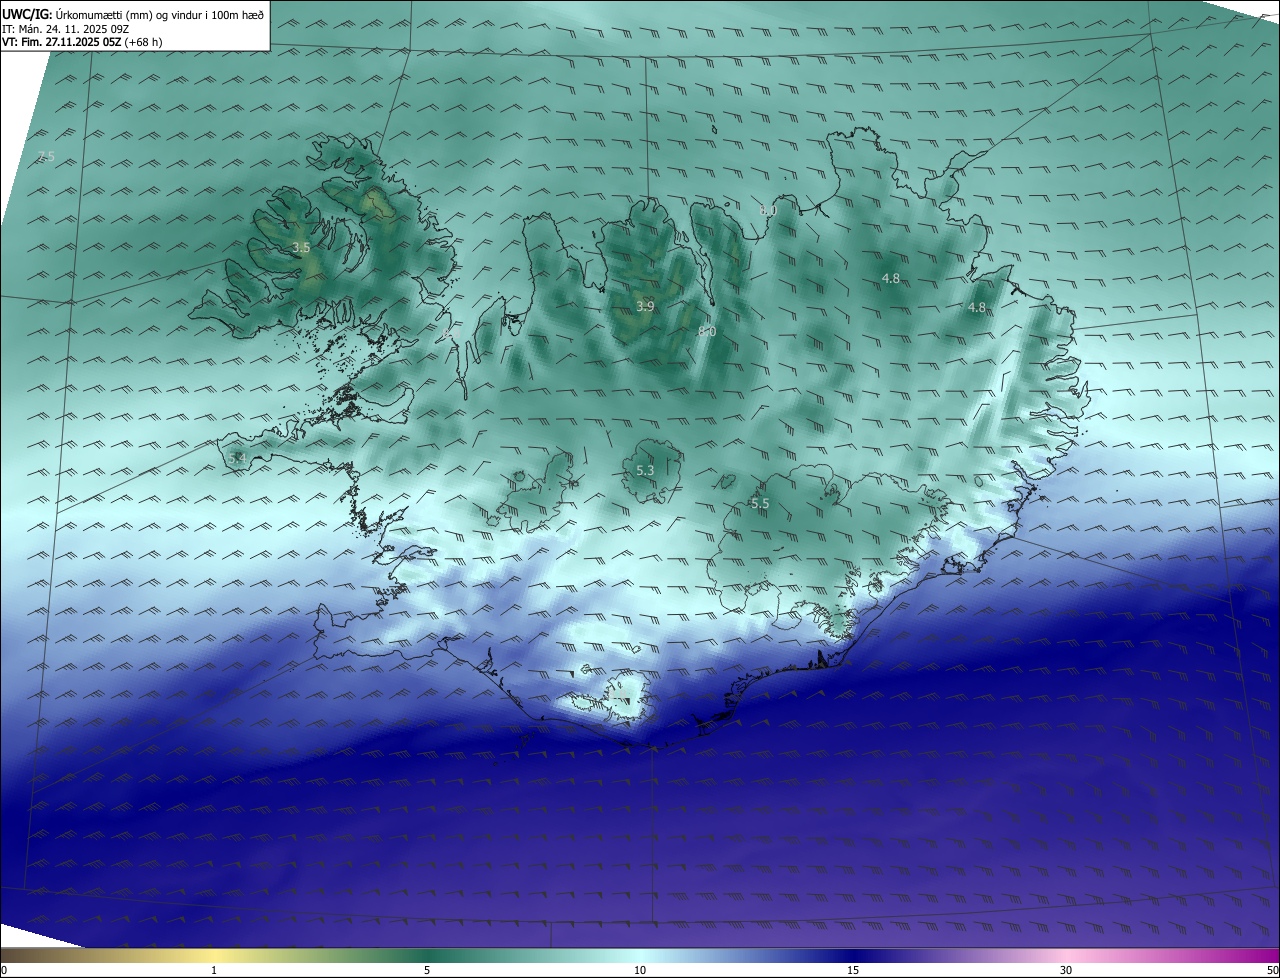Screen dimensions: 1280x978
Task: Click the 5.4 value on Snæfellsnes peninsula
Action: [237, 458]
